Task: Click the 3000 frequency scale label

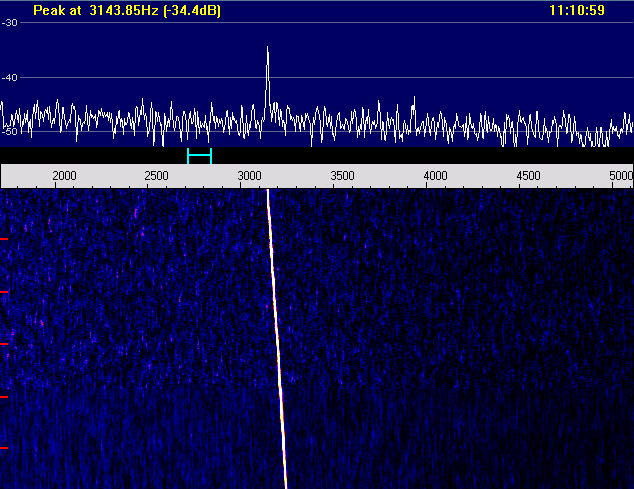Action: point(249,176)
